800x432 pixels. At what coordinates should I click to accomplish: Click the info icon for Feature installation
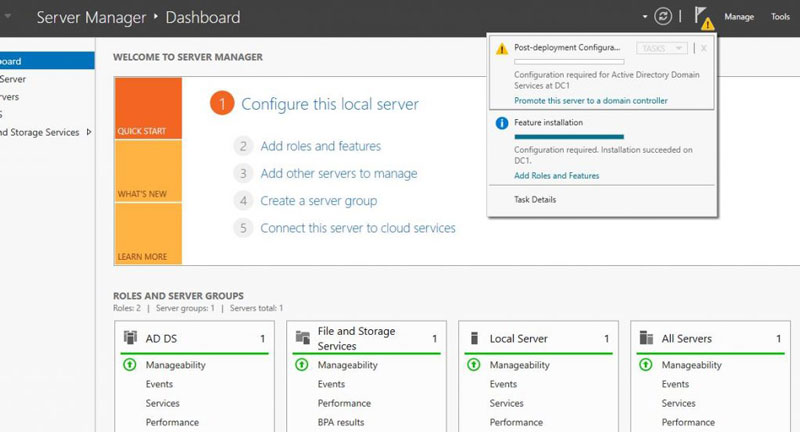pyautogui.click(x=502, y=123)
